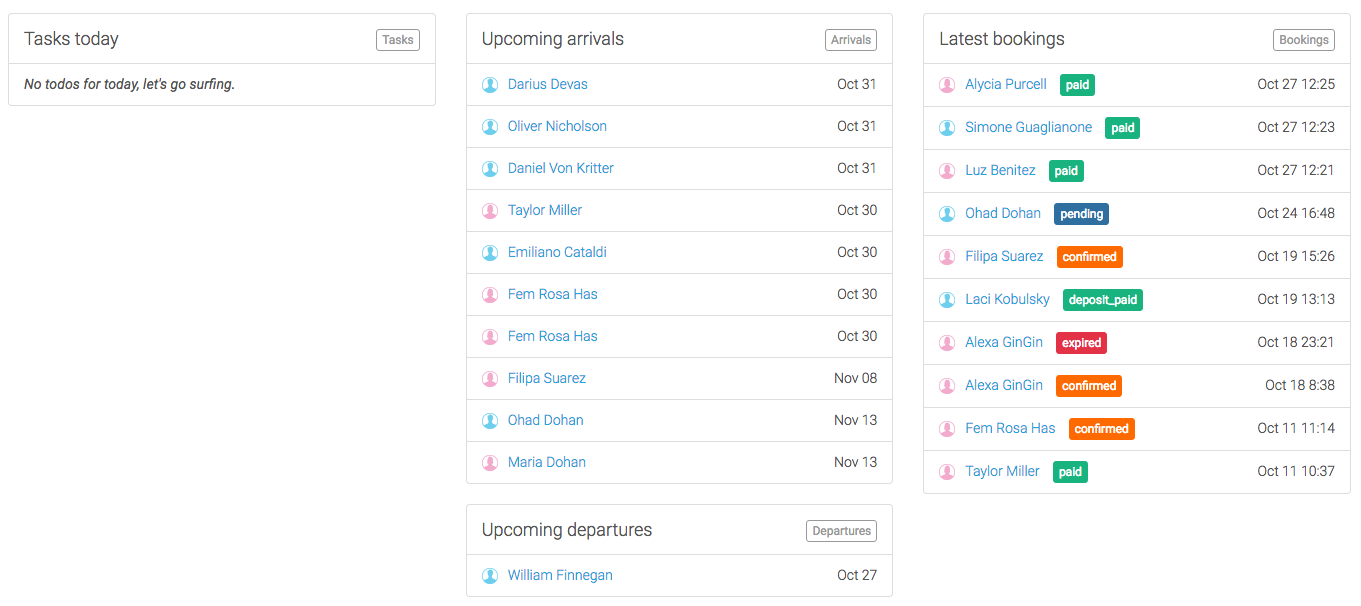
Task: Click the avatar icon next to Alycia Purcell
Action: coord(947,85)
